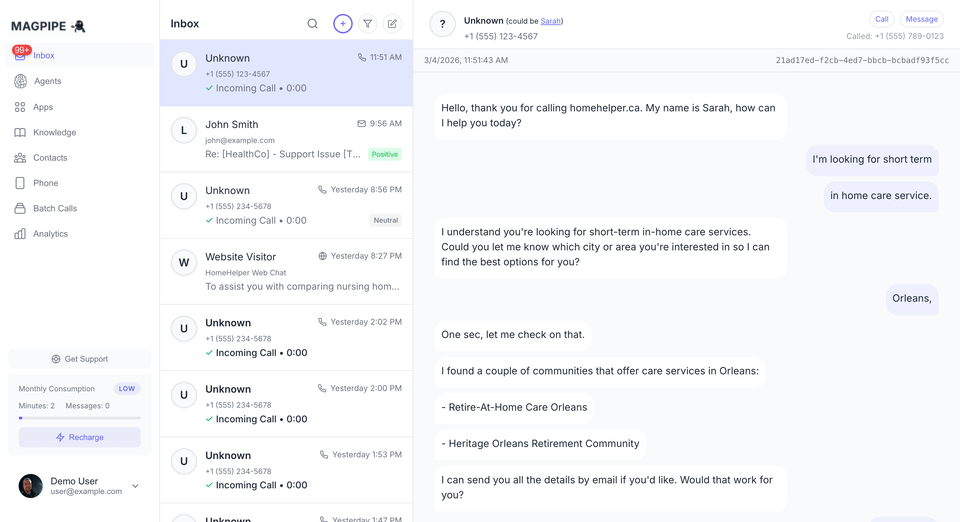The height and width of the screenshot is (522, 960).
Task: Click the Neutral sentiment tag
Action: pyautogui.click(x=386, y=220)
